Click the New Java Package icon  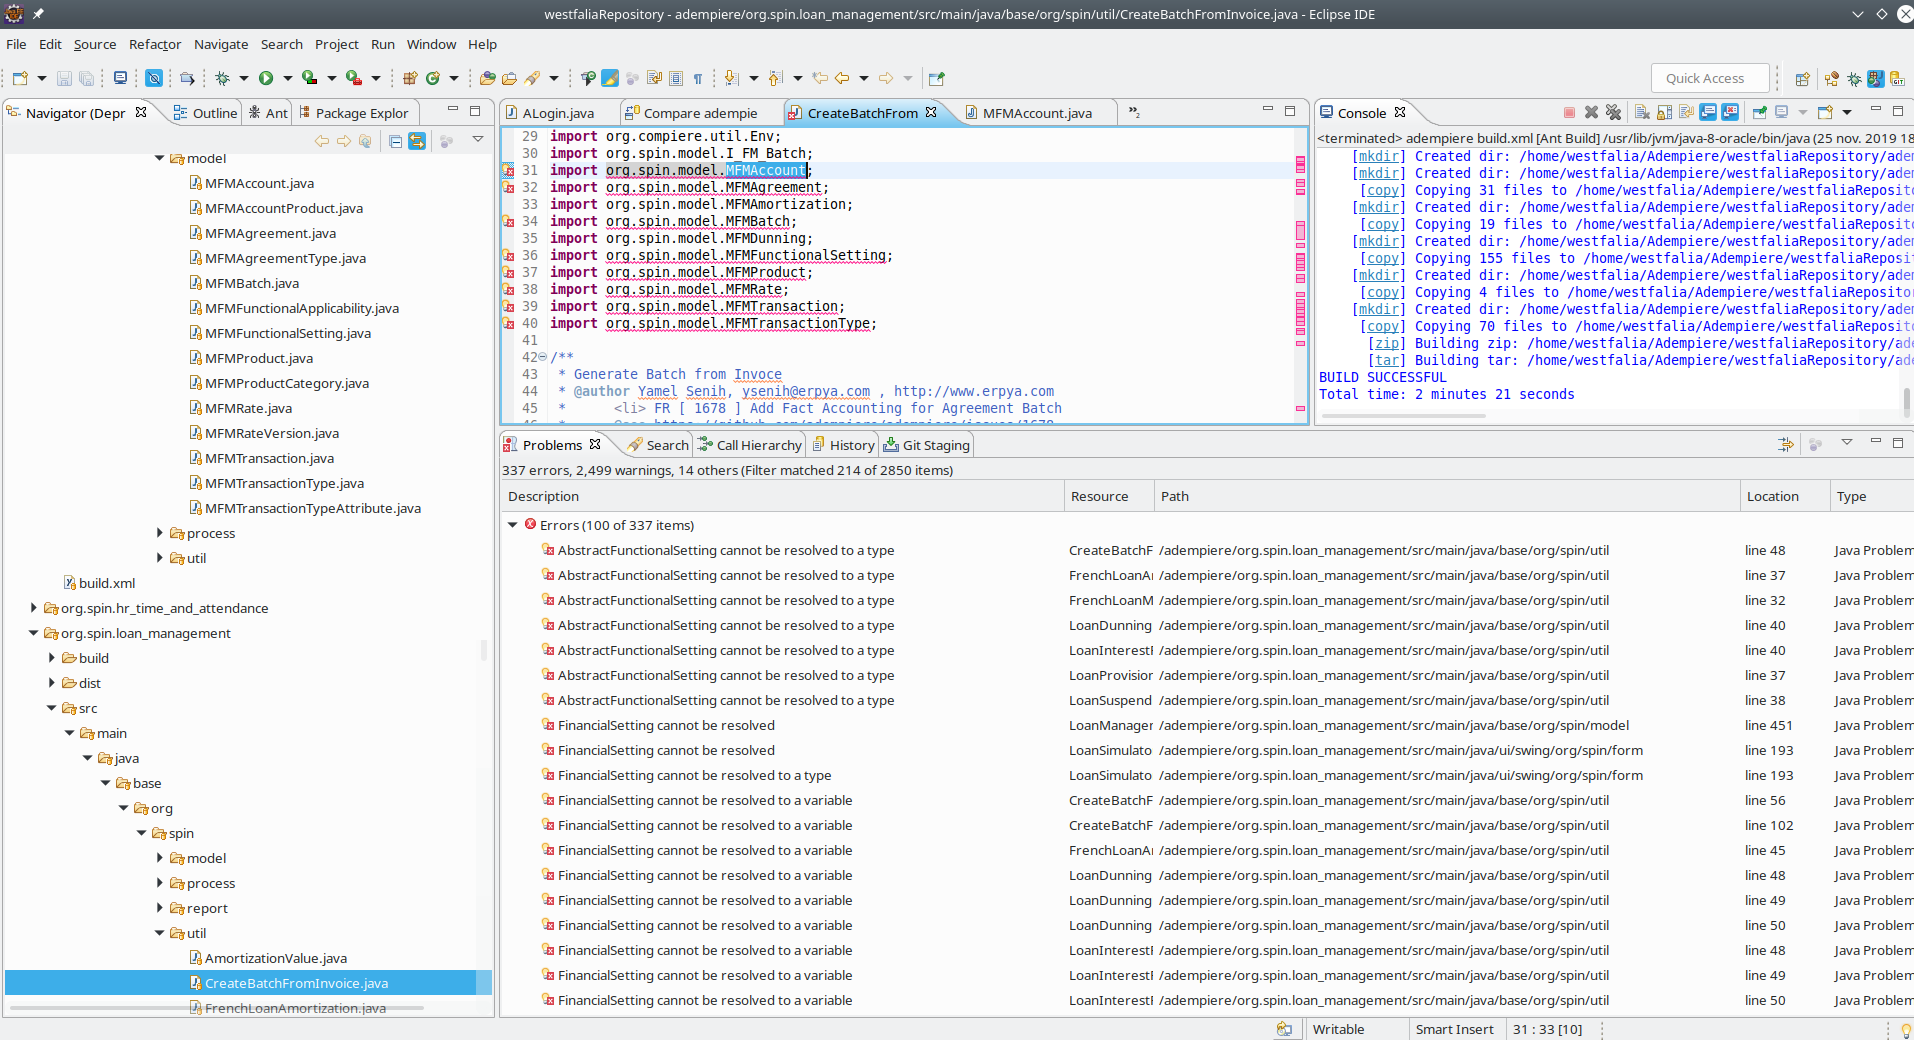[x=410, y=78]
